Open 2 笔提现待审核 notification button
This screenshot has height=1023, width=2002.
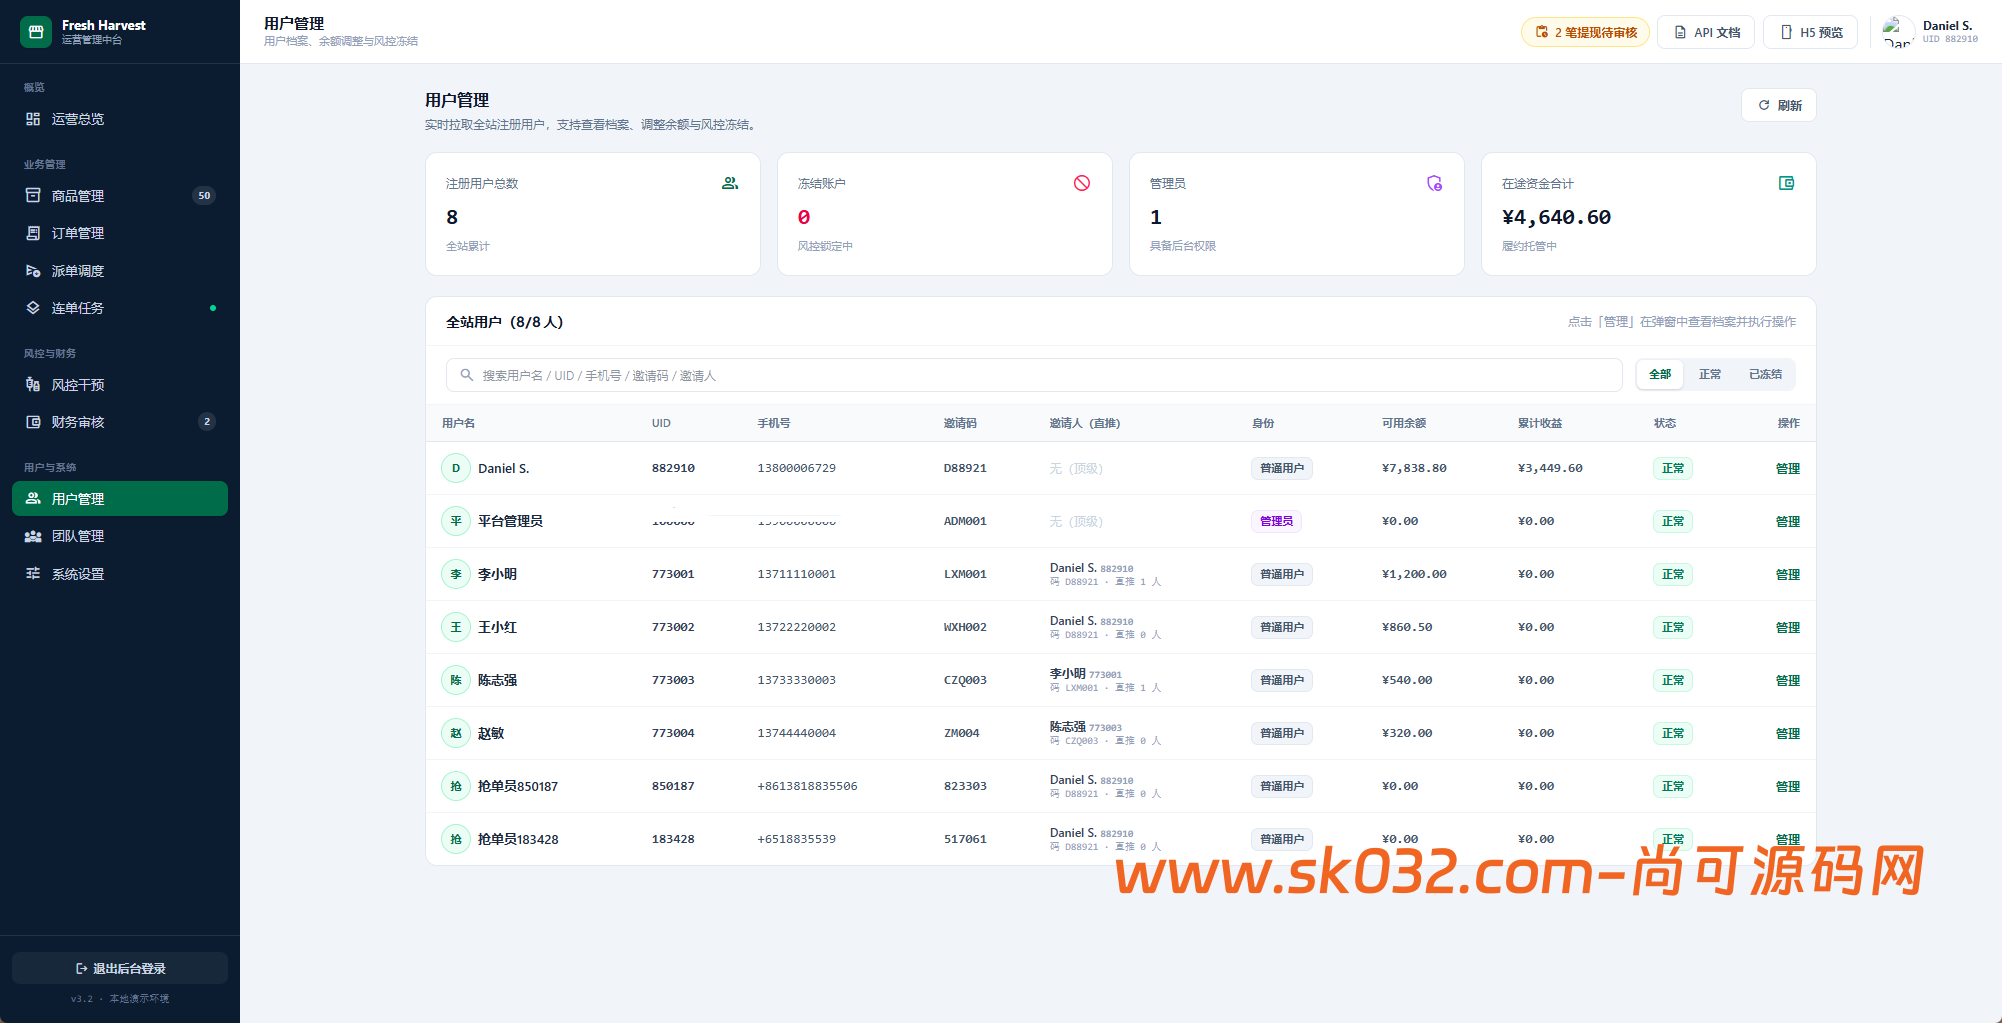(x=1586, y=32)
